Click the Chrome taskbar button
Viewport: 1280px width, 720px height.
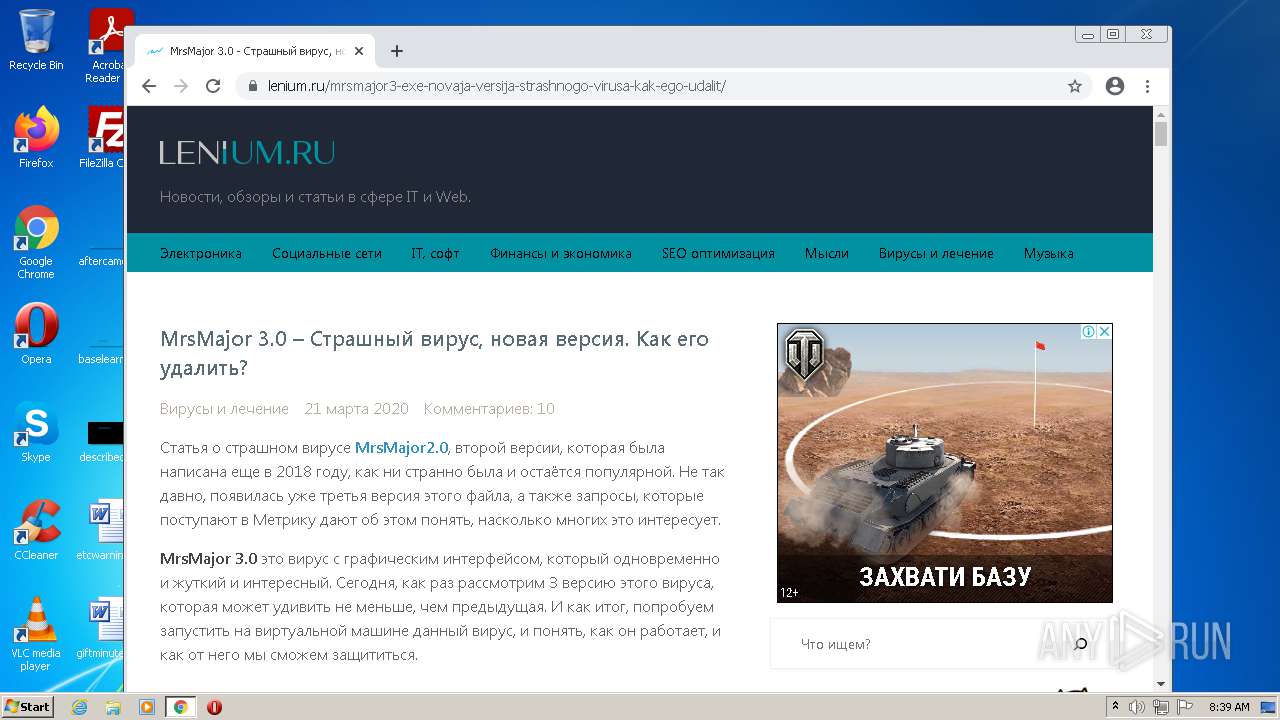180,707
